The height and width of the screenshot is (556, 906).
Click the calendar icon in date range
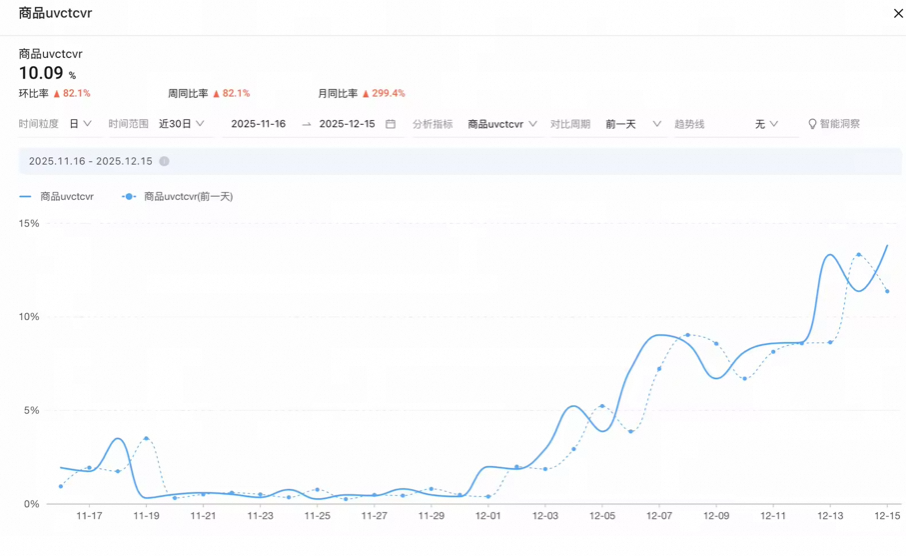pos(390,124)
